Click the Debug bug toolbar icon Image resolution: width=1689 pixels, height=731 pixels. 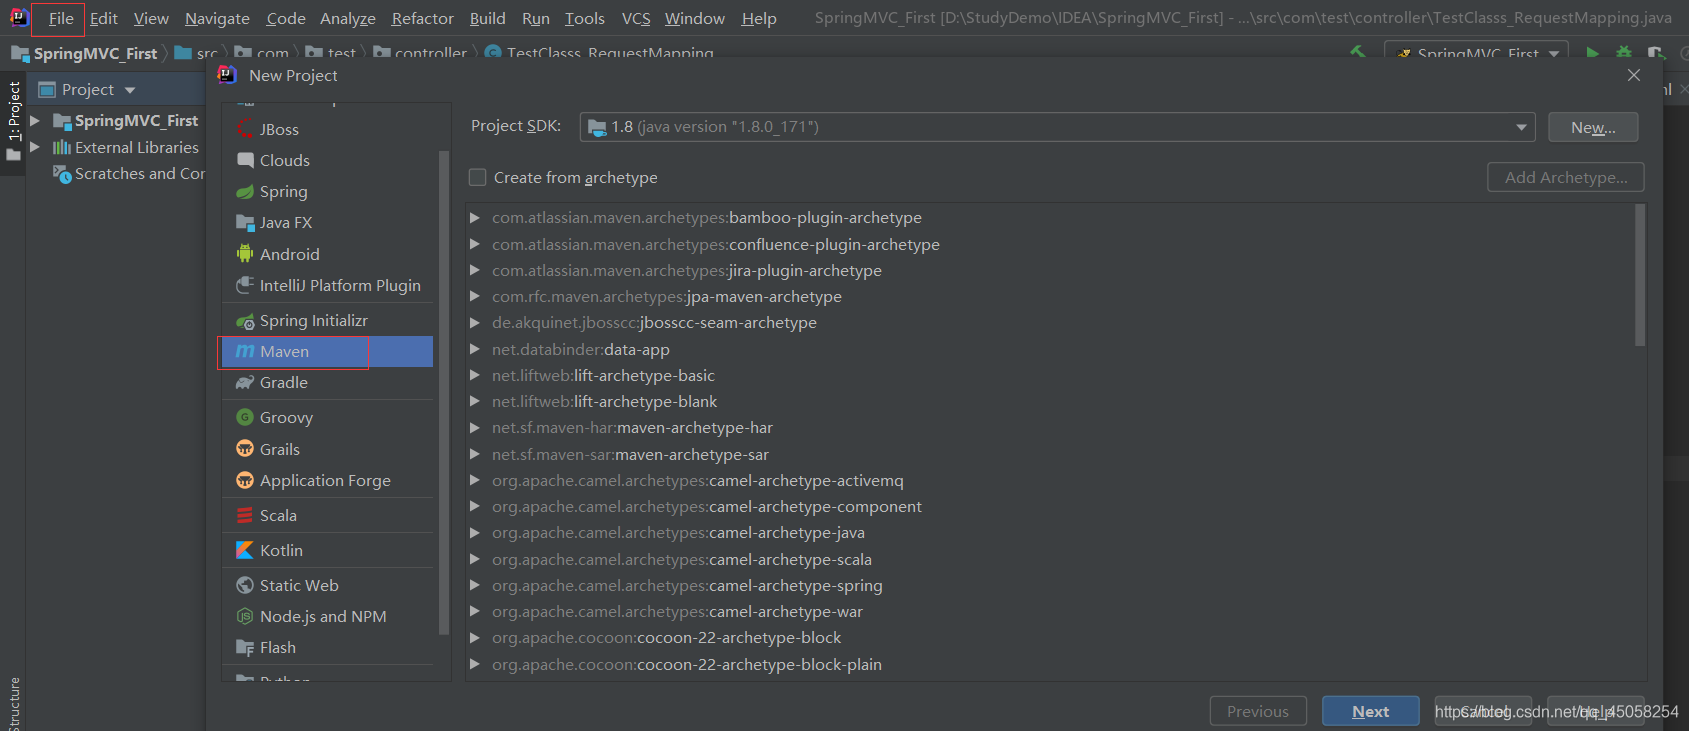[x=1624, y=52]
